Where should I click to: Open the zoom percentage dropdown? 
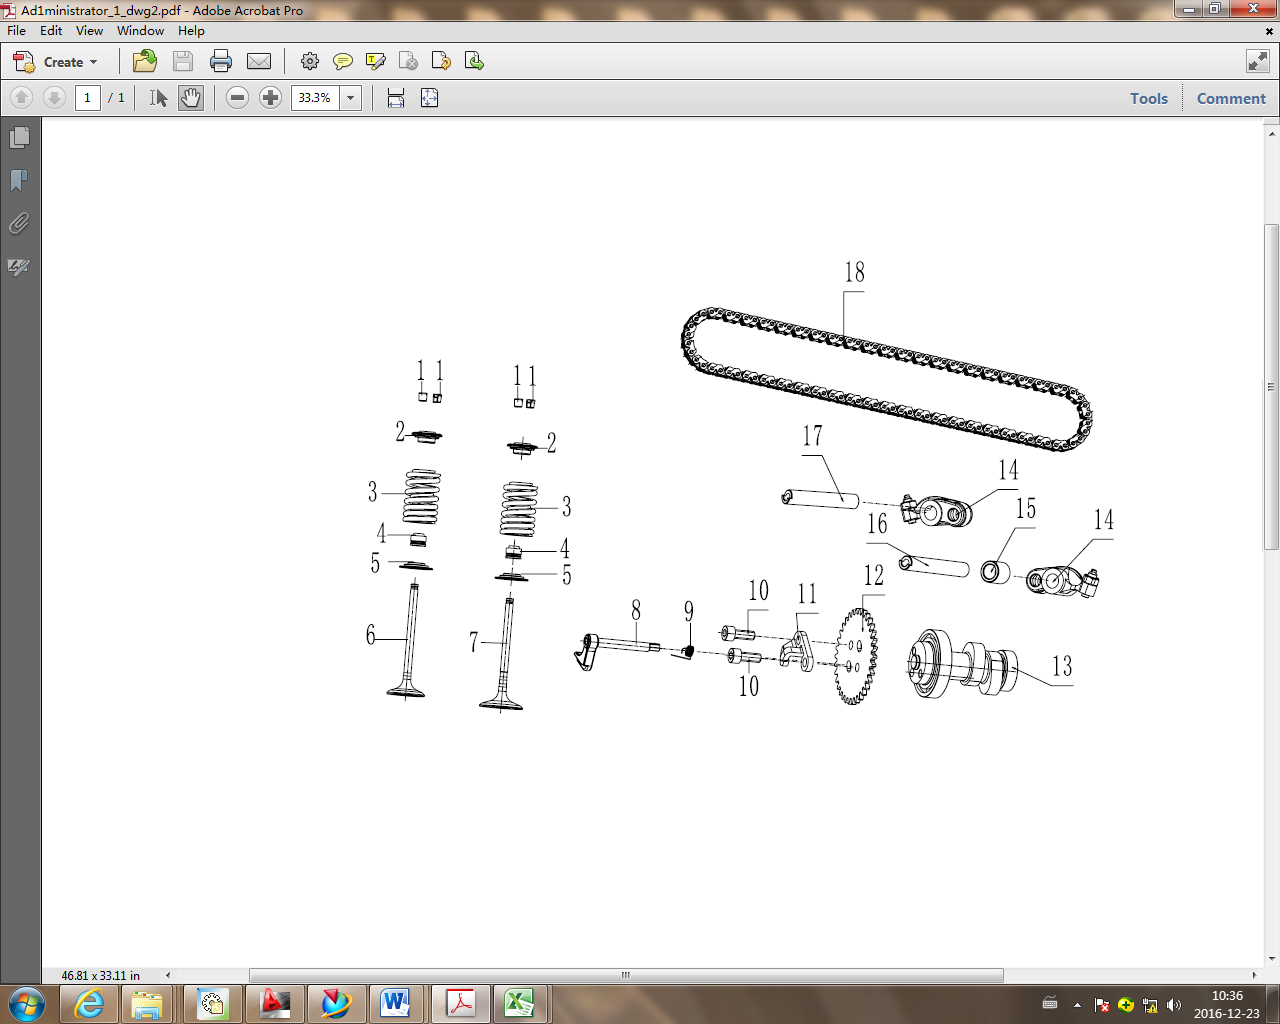(350, 98)
